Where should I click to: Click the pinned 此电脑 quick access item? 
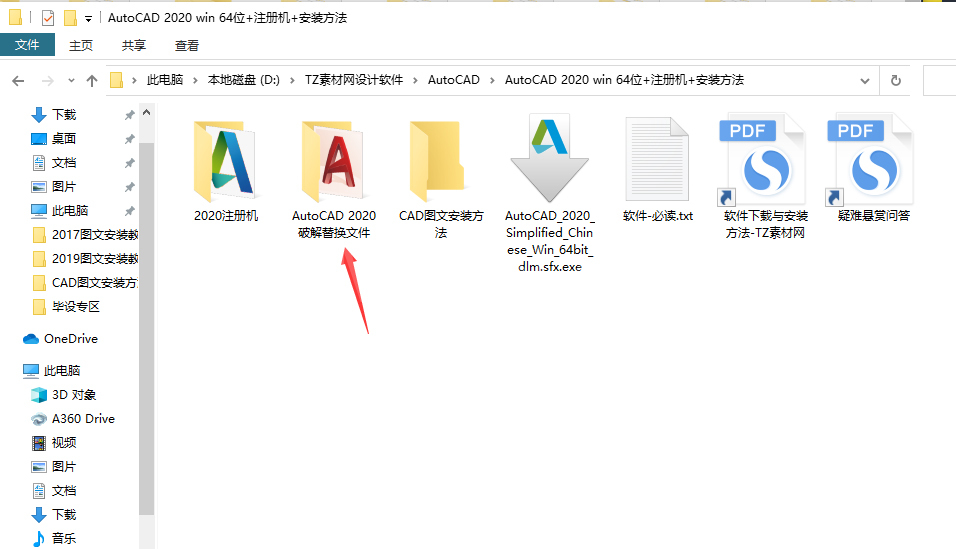point(70,210)
